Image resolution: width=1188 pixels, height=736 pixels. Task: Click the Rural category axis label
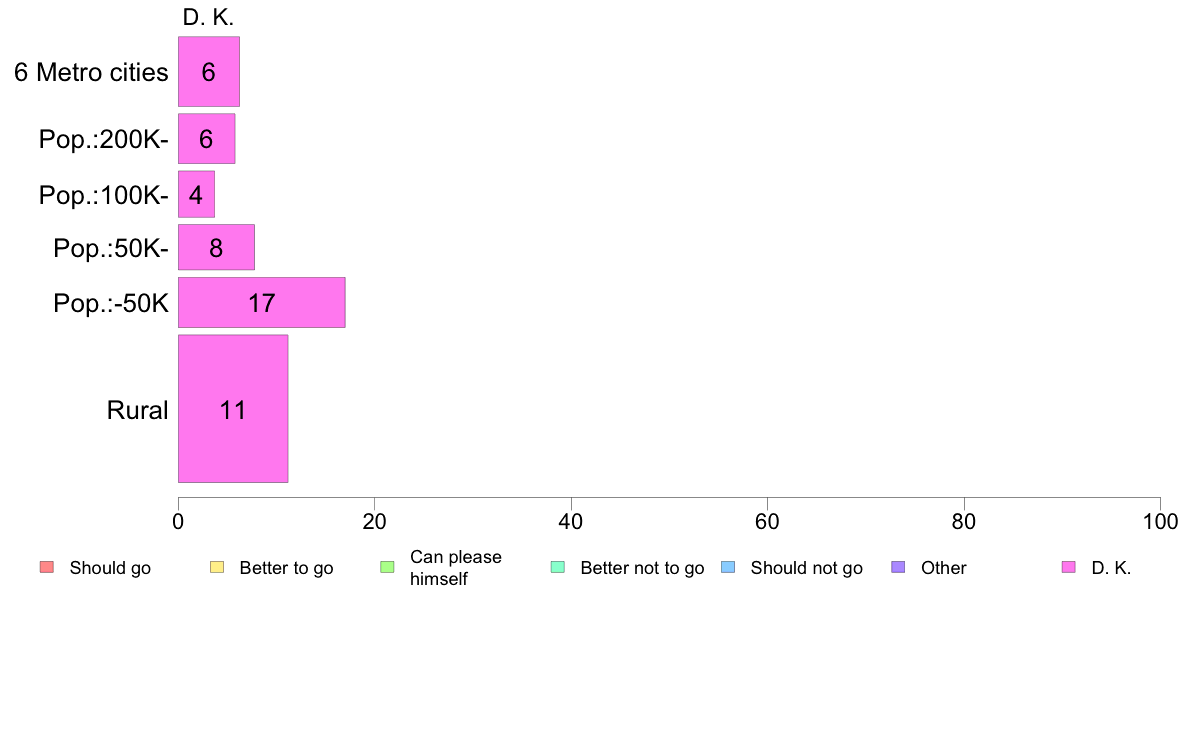pos(137,410)
